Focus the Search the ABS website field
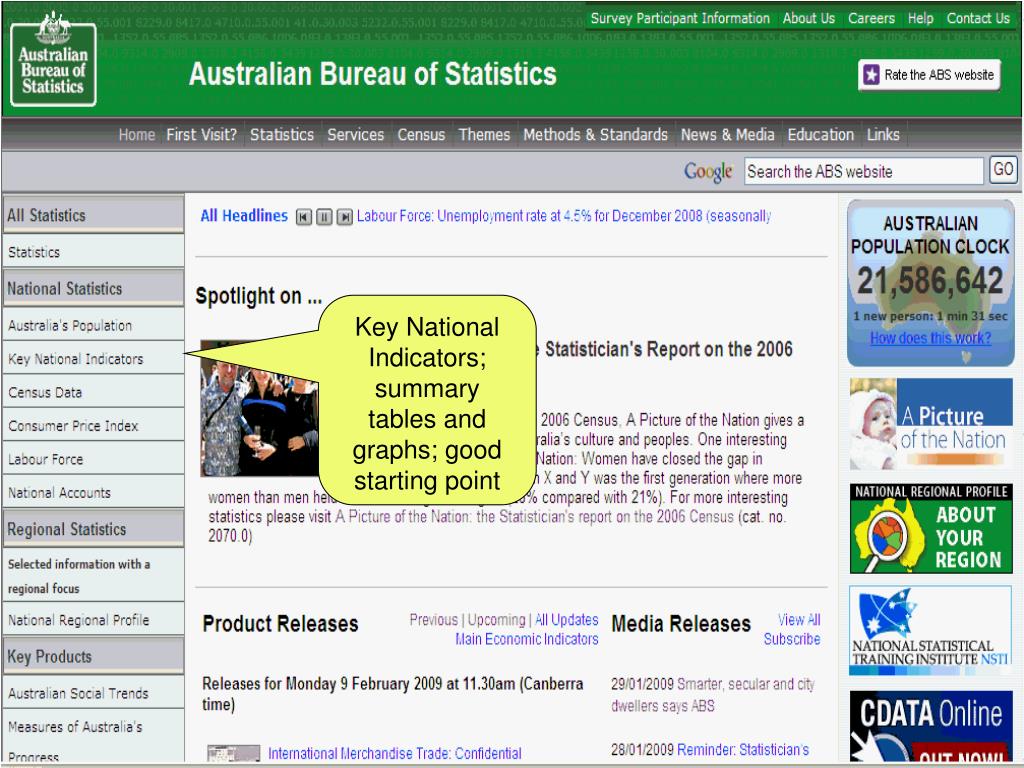Screen dimensions: 1024x768 pyautogui.click(x=863, y=171)
